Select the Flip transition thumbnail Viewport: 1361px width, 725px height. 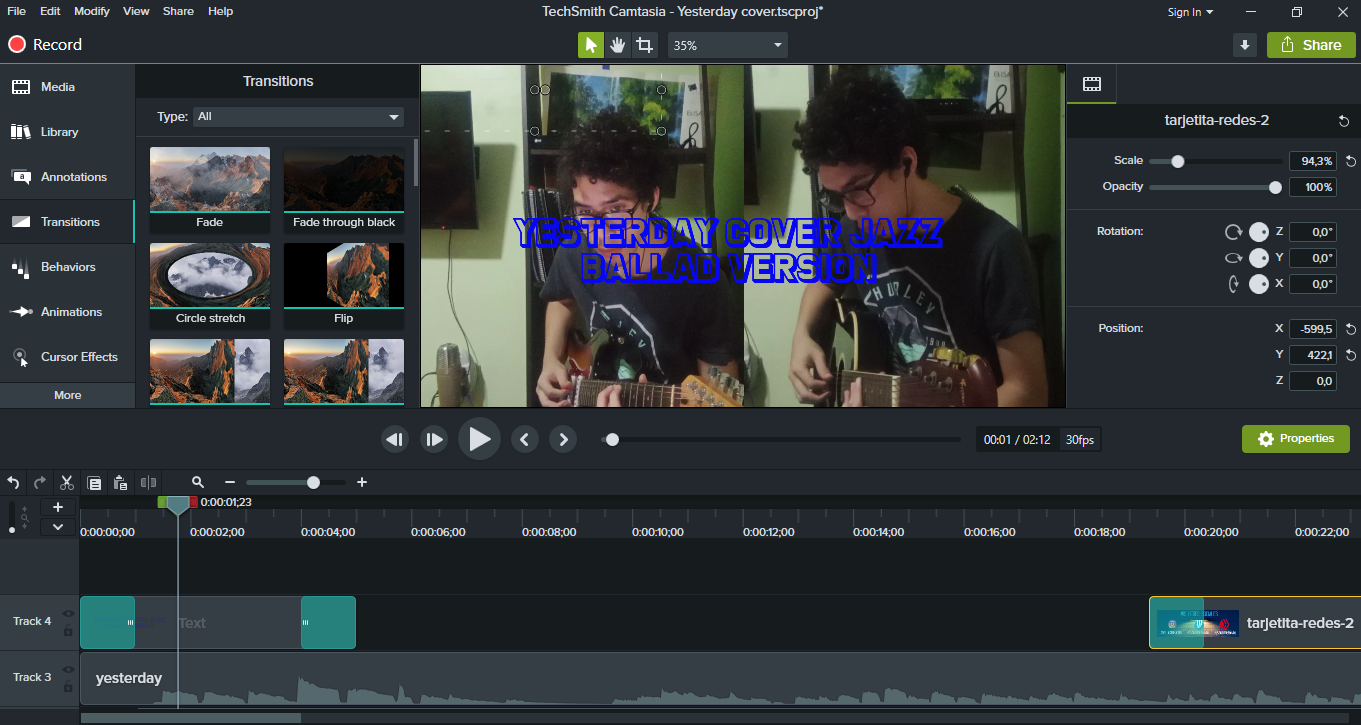click(344, 285)
